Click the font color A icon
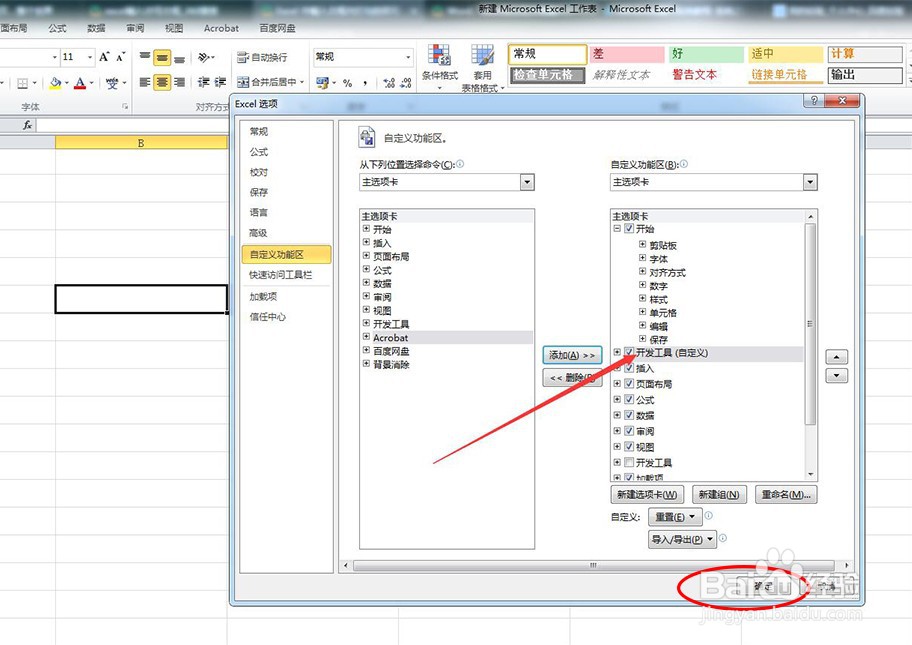Screen dimensions: 912x645 pyautogui.click(x=80, y=83)
